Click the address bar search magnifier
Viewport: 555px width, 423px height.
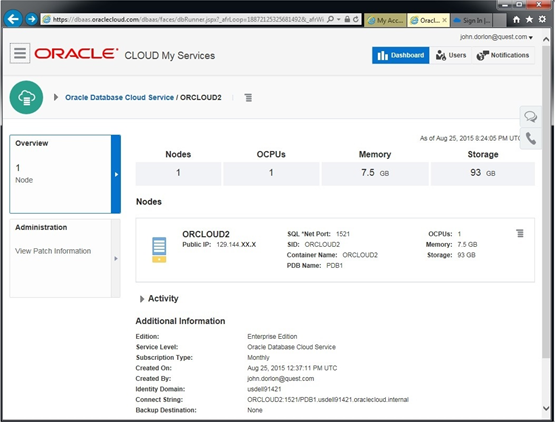[330, 19]
